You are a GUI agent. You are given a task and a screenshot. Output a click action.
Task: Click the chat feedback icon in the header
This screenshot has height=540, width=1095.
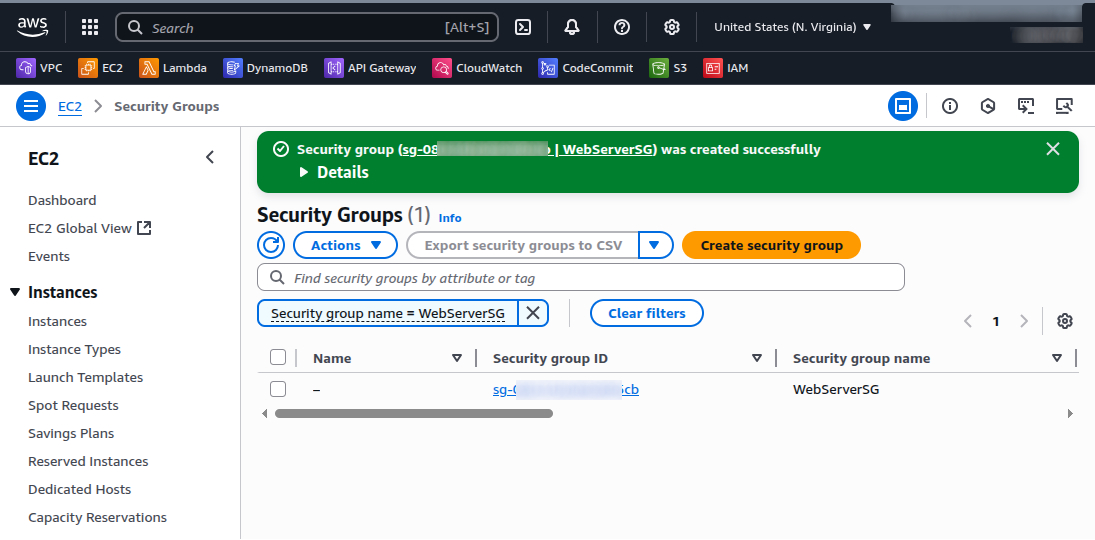point(1025,106)
